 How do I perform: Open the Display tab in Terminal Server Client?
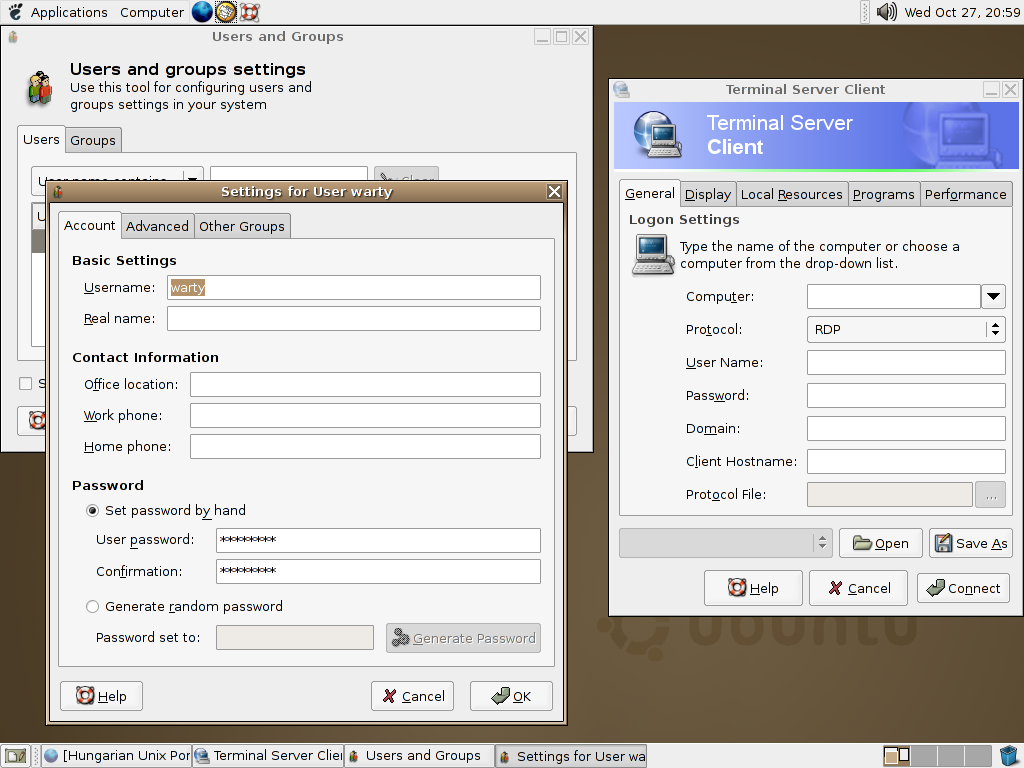(x=708, y=194)
